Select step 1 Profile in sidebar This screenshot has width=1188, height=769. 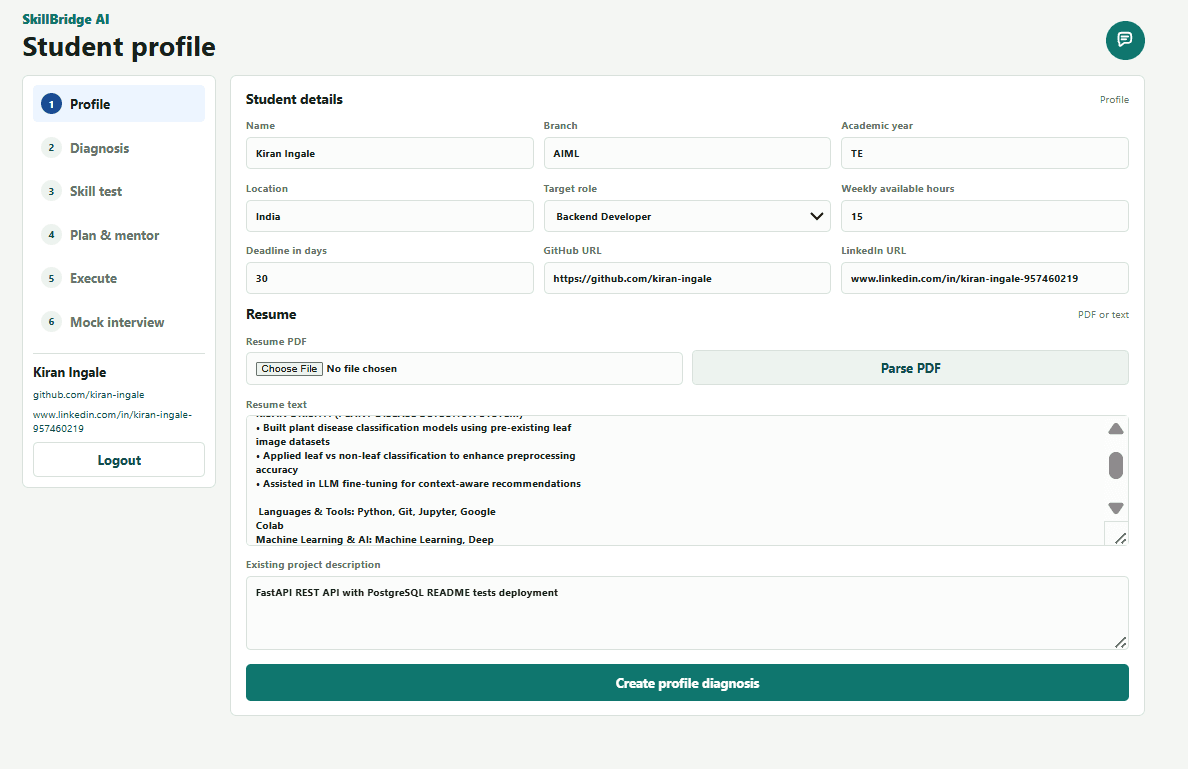[x=119, y=104]
